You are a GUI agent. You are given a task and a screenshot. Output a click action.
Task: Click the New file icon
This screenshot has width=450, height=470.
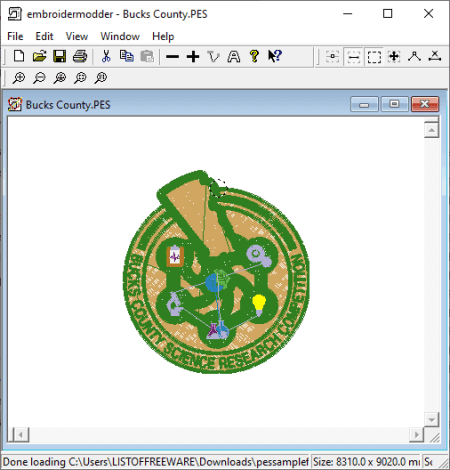coord(19,56)
